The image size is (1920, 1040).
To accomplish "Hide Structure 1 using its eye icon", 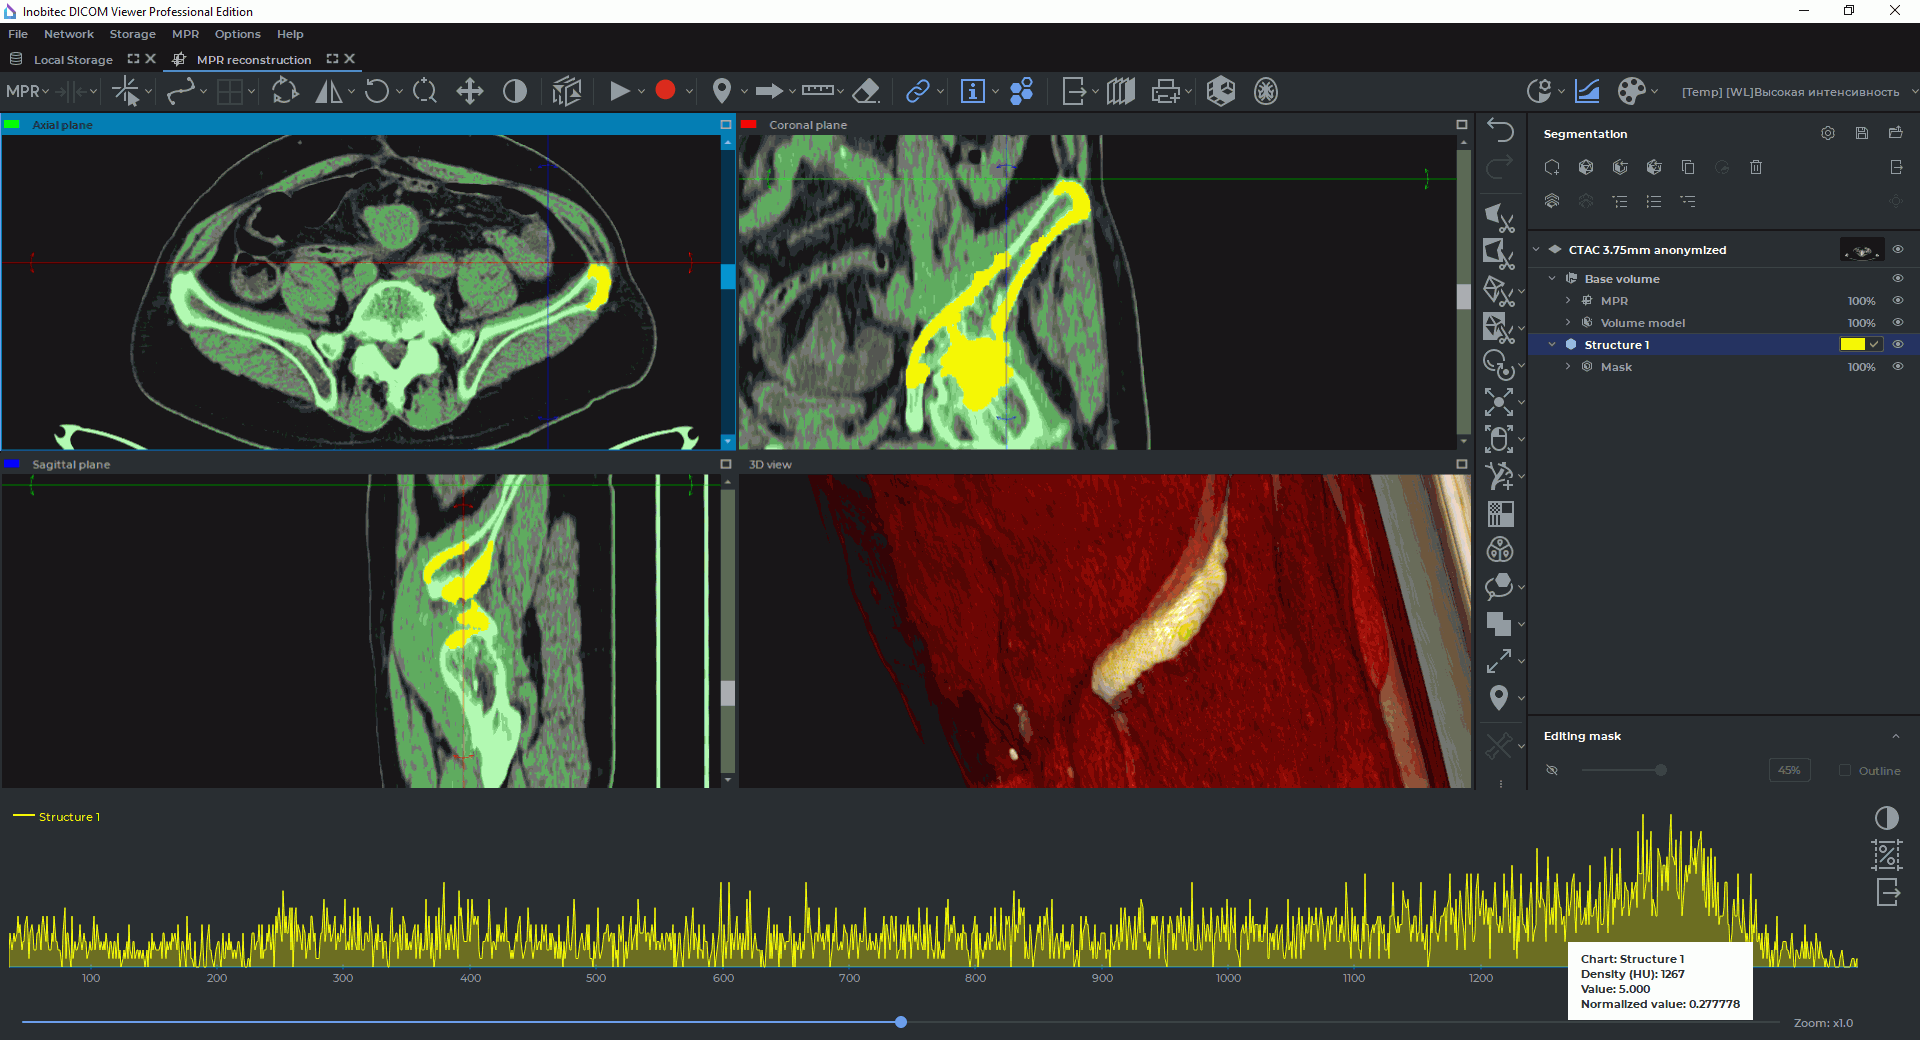I will coord(1898,344).
